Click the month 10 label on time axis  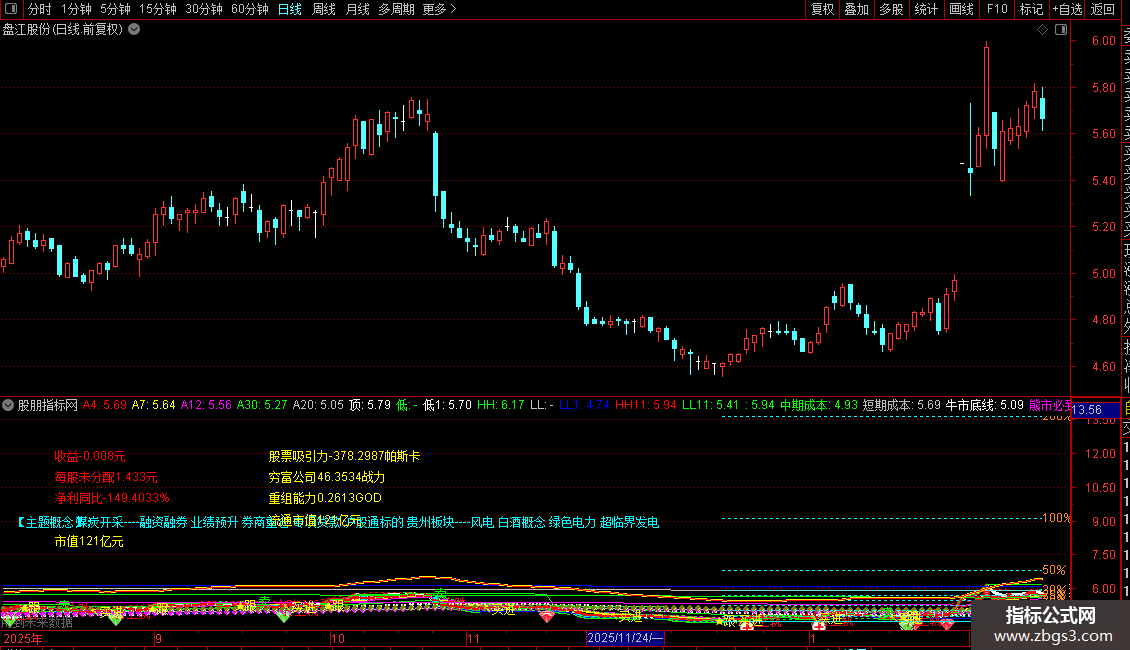pyautogui.click(x=338, y=638)
